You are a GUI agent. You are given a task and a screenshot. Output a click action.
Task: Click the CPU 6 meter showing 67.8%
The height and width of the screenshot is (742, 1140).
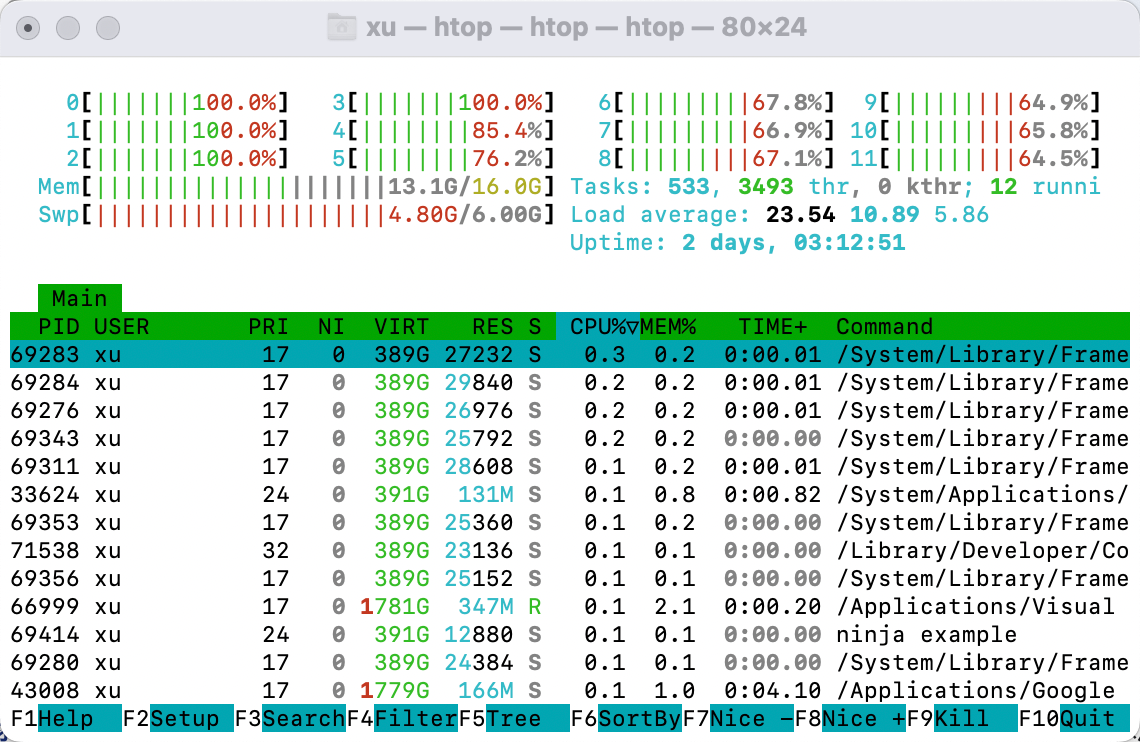point(716,102)
